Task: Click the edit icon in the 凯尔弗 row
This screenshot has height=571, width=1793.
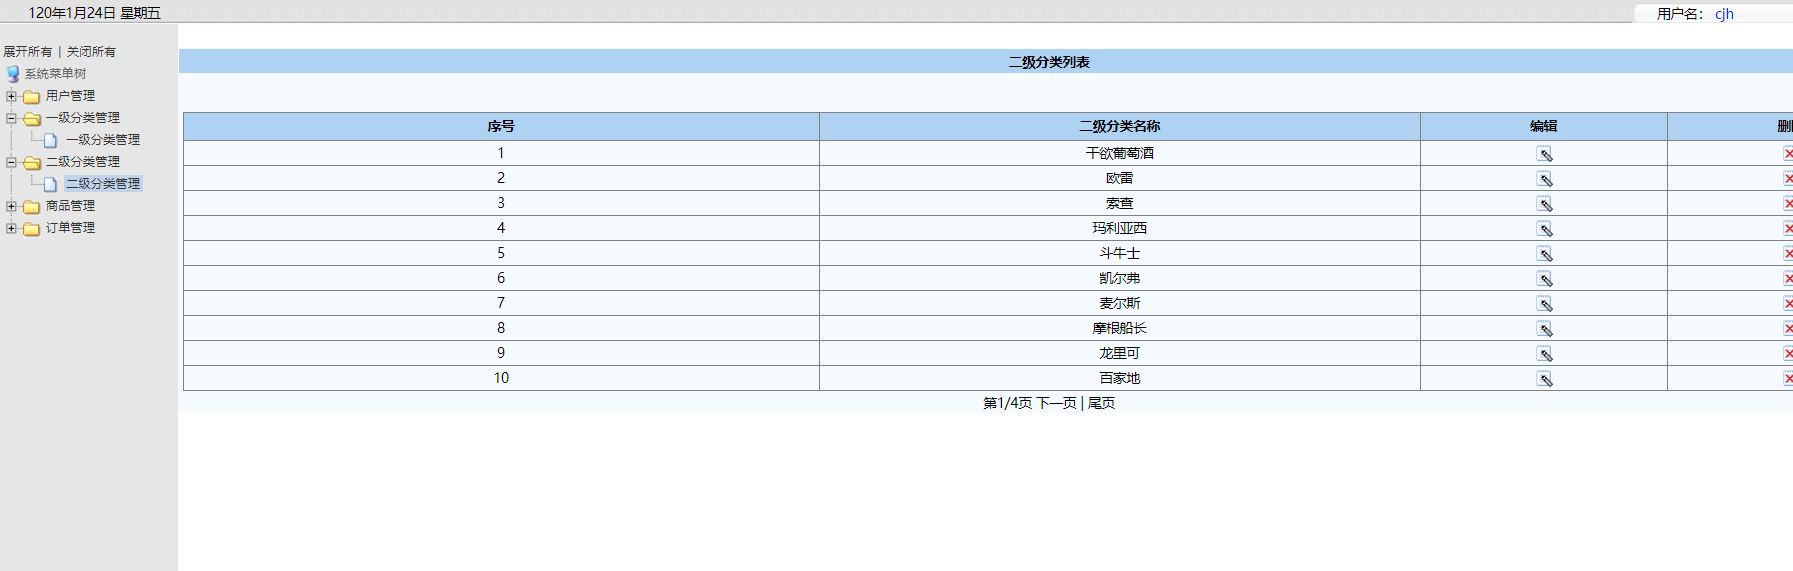Action: point(1544,279)
